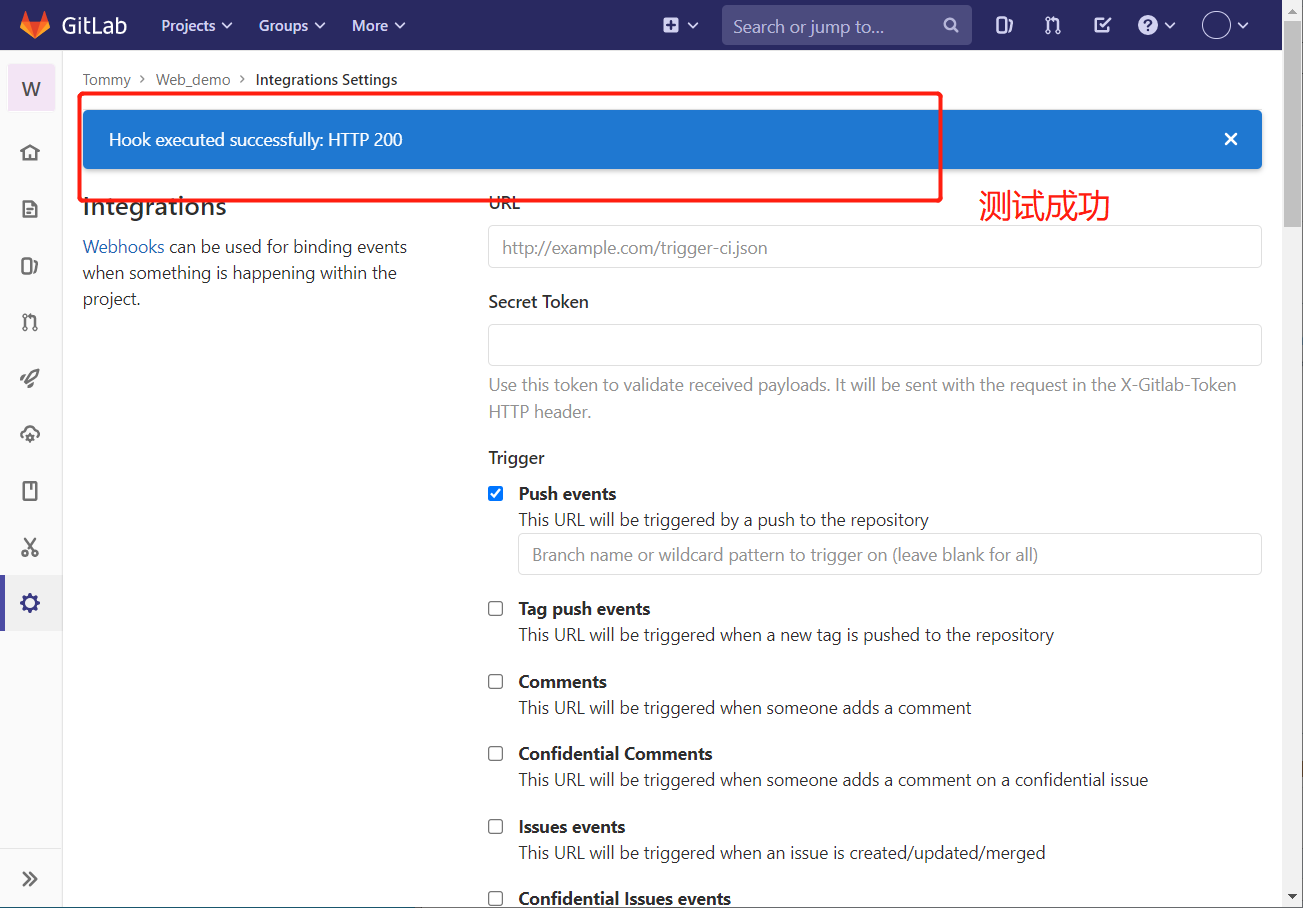Screen dimensions: 1303x908
Task: Click the Tag push events label
Action: click(584, 609)
